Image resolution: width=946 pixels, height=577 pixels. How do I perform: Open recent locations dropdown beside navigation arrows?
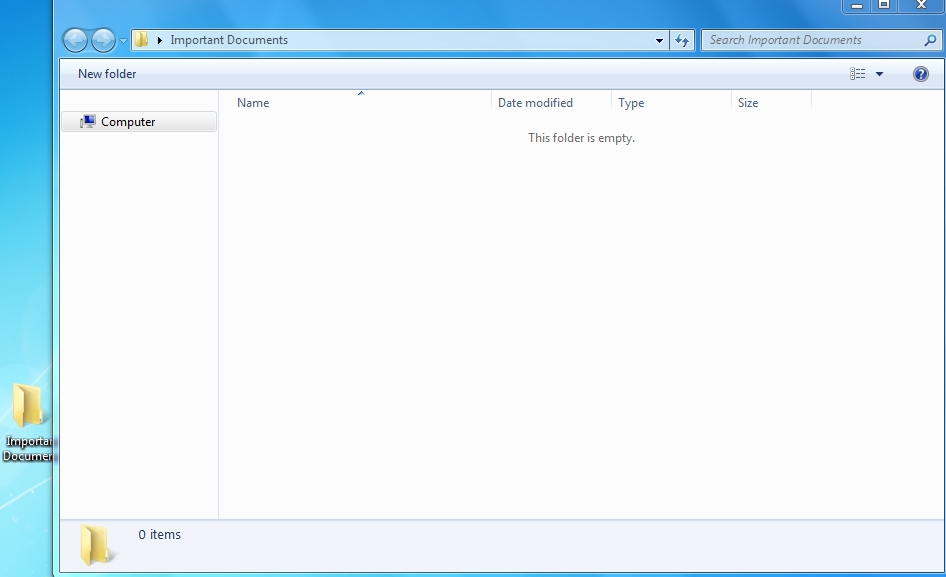tap(123, 40)
